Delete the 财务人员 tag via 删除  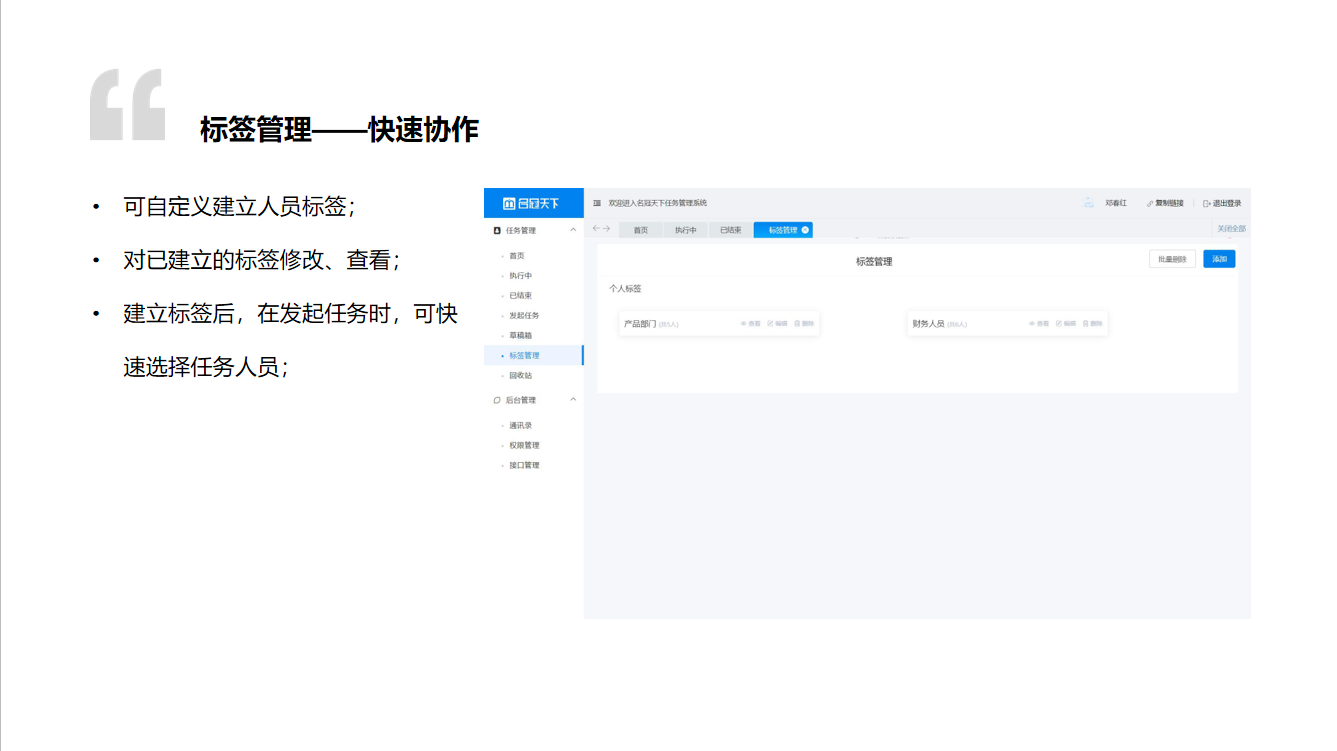[1092, 324]
